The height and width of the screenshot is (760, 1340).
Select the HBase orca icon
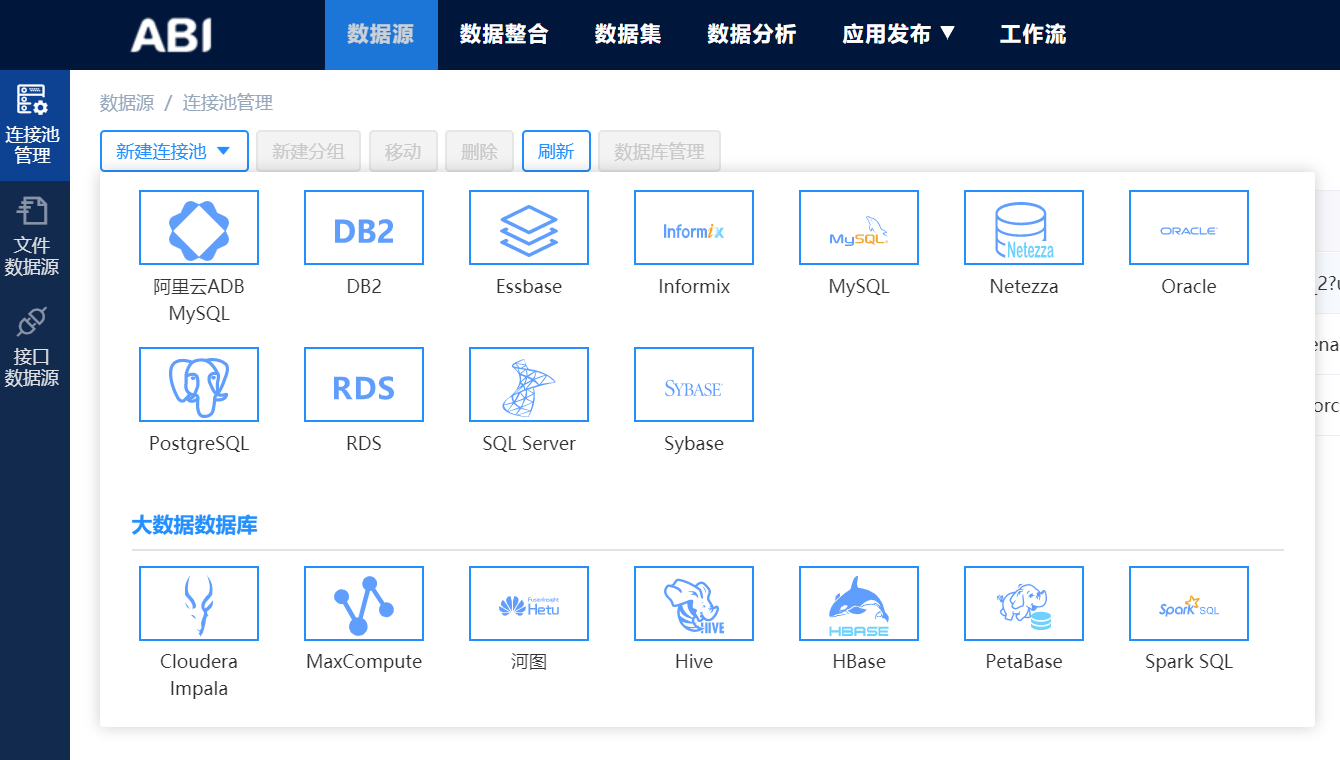click(x=858, y=604)
